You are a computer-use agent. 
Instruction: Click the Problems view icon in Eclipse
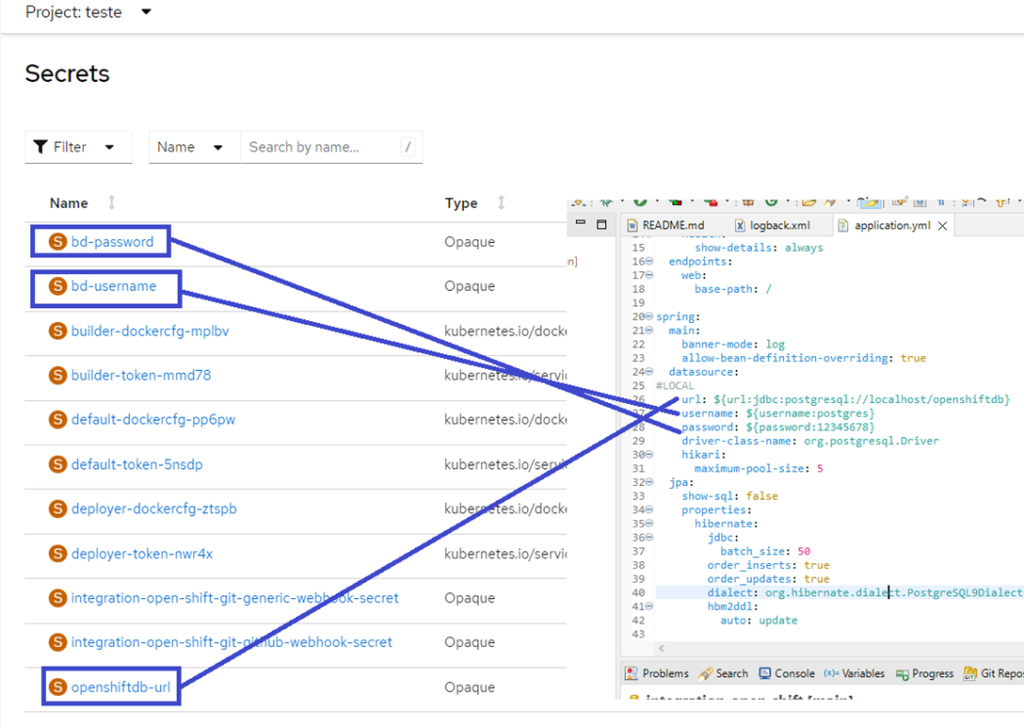631,673
